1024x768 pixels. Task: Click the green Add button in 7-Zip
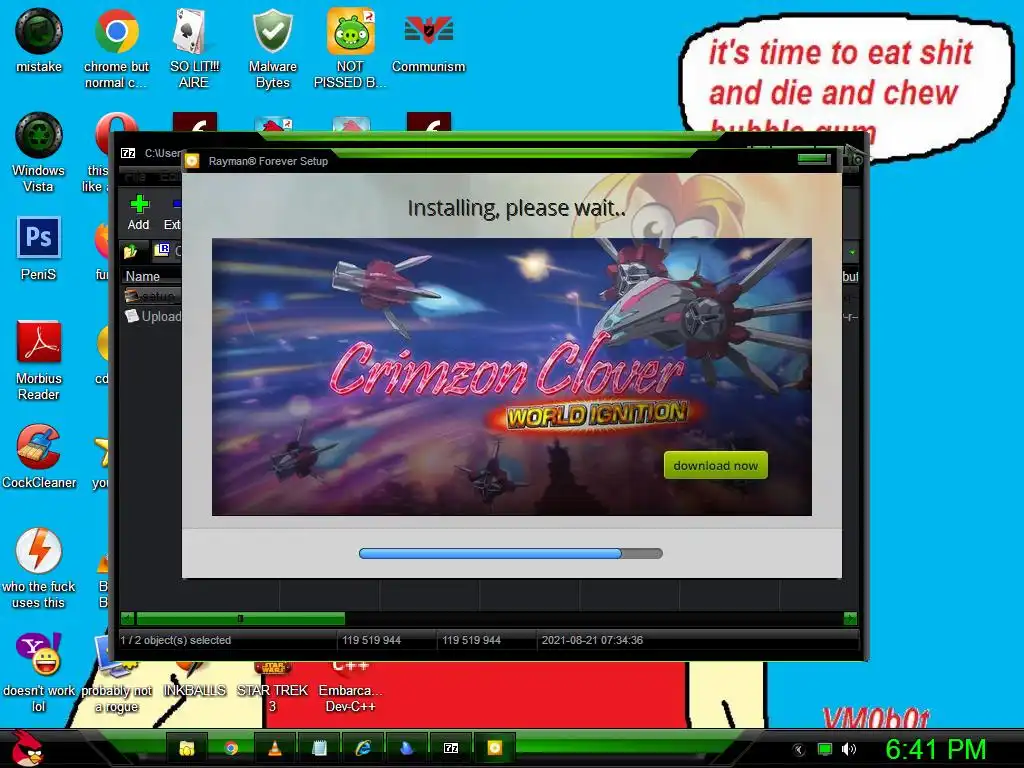138,212
